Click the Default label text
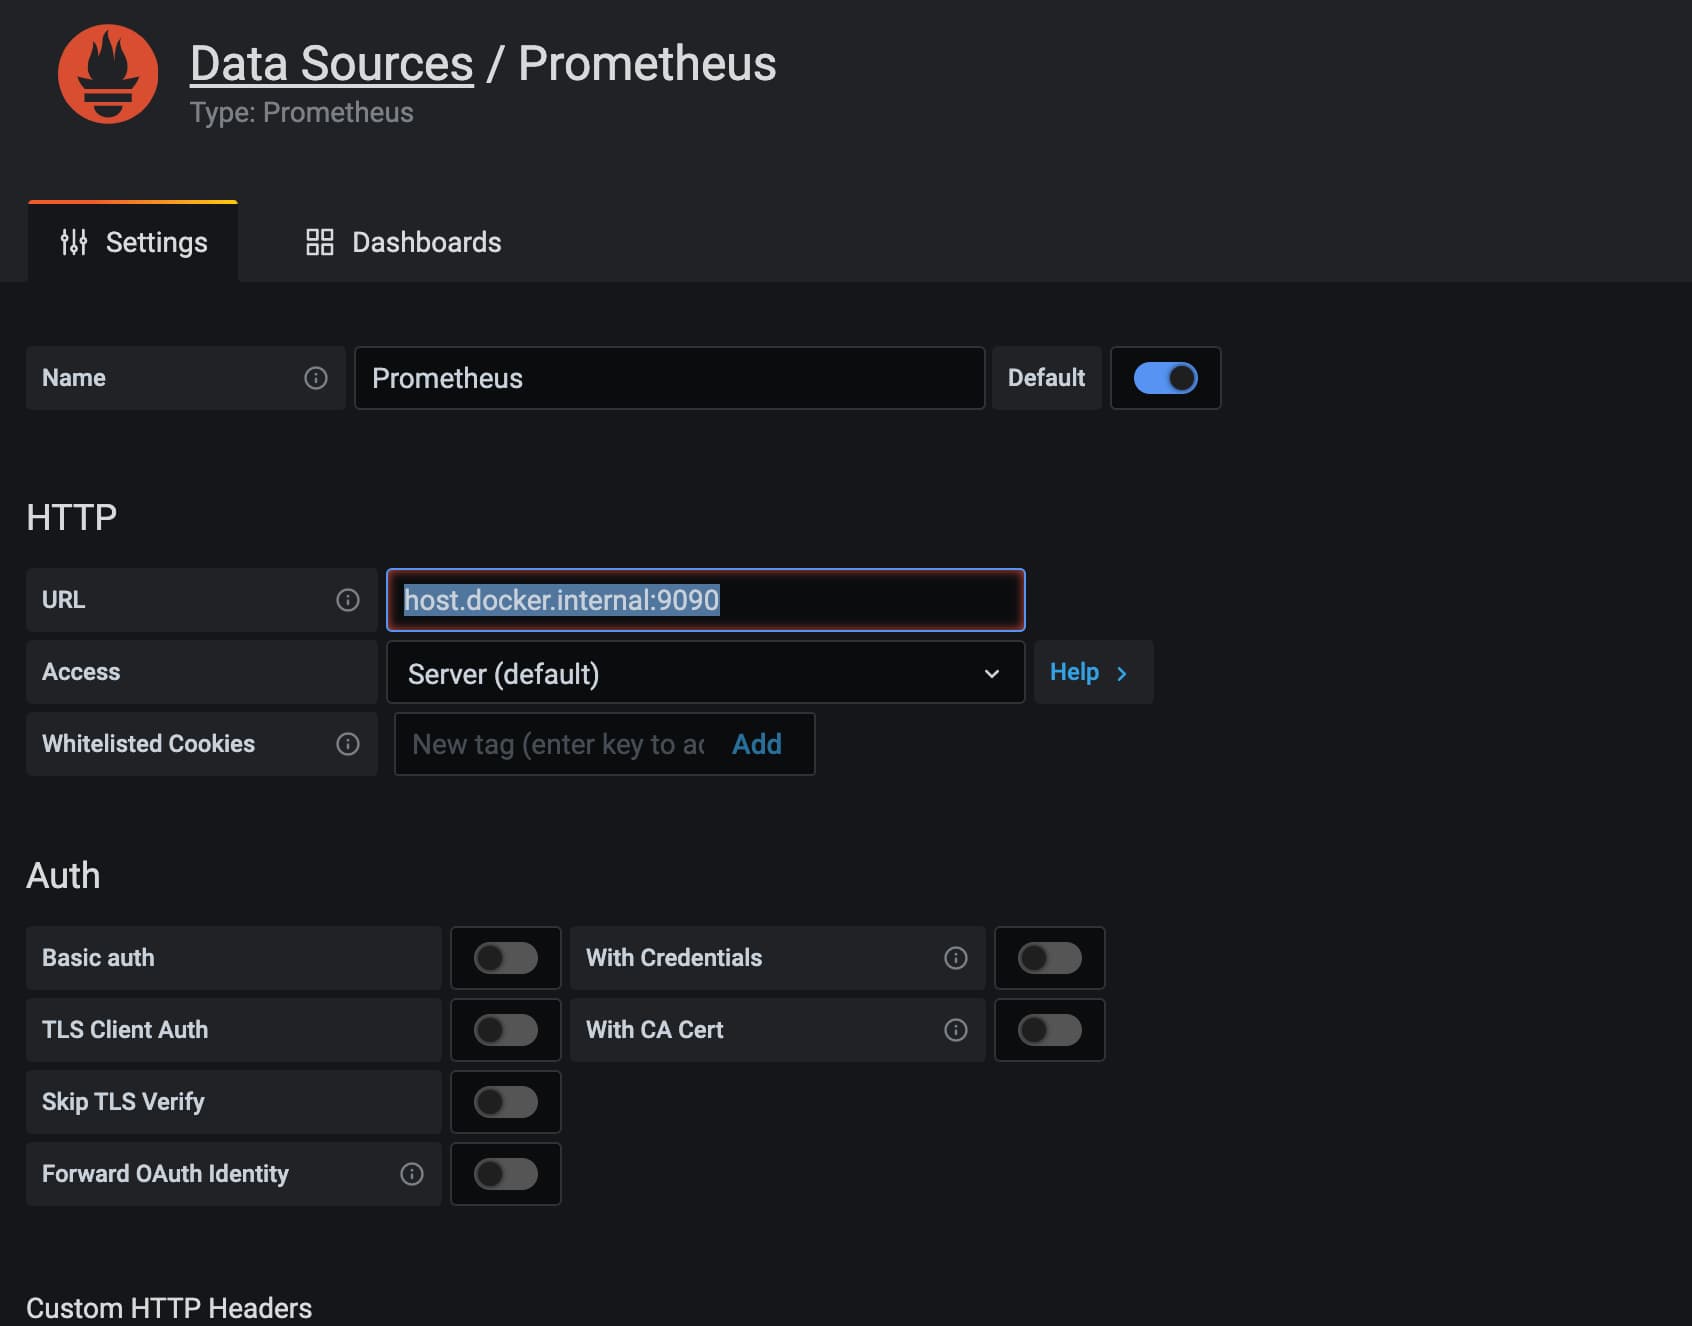1692x1326 pixels. tap(1046, 378)
